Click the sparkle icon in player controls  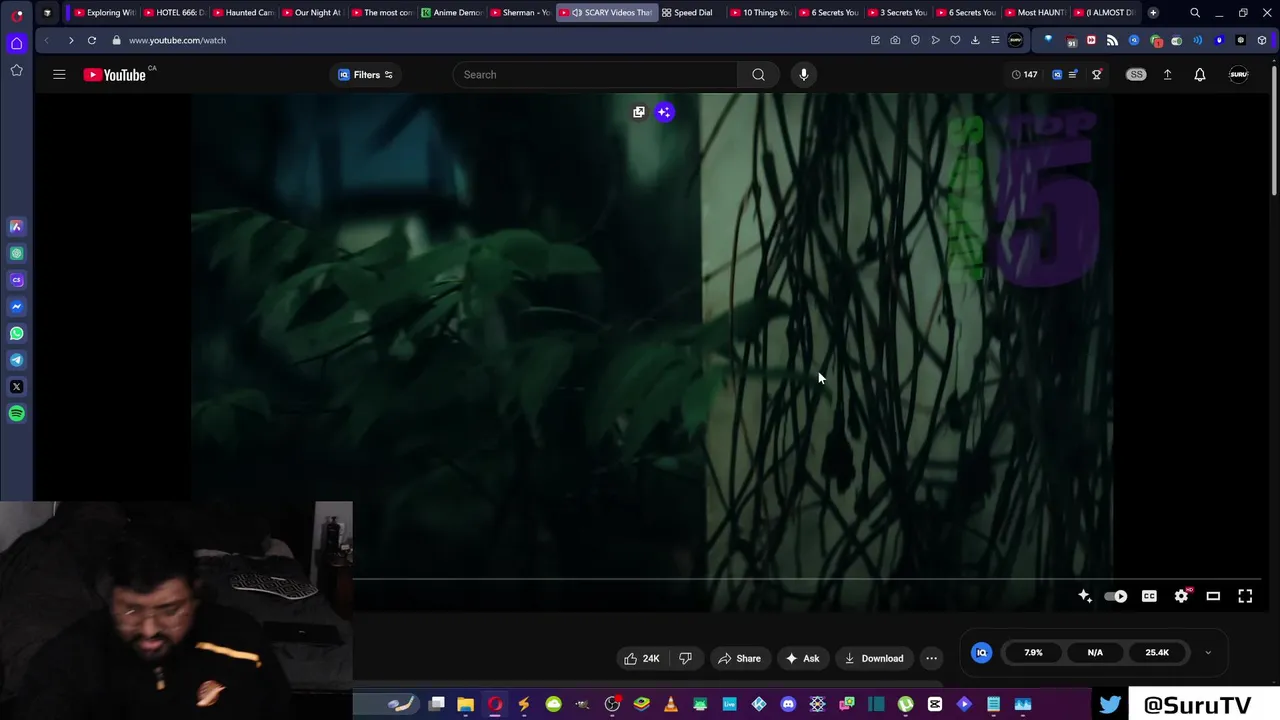click(x=1085, y=596)
